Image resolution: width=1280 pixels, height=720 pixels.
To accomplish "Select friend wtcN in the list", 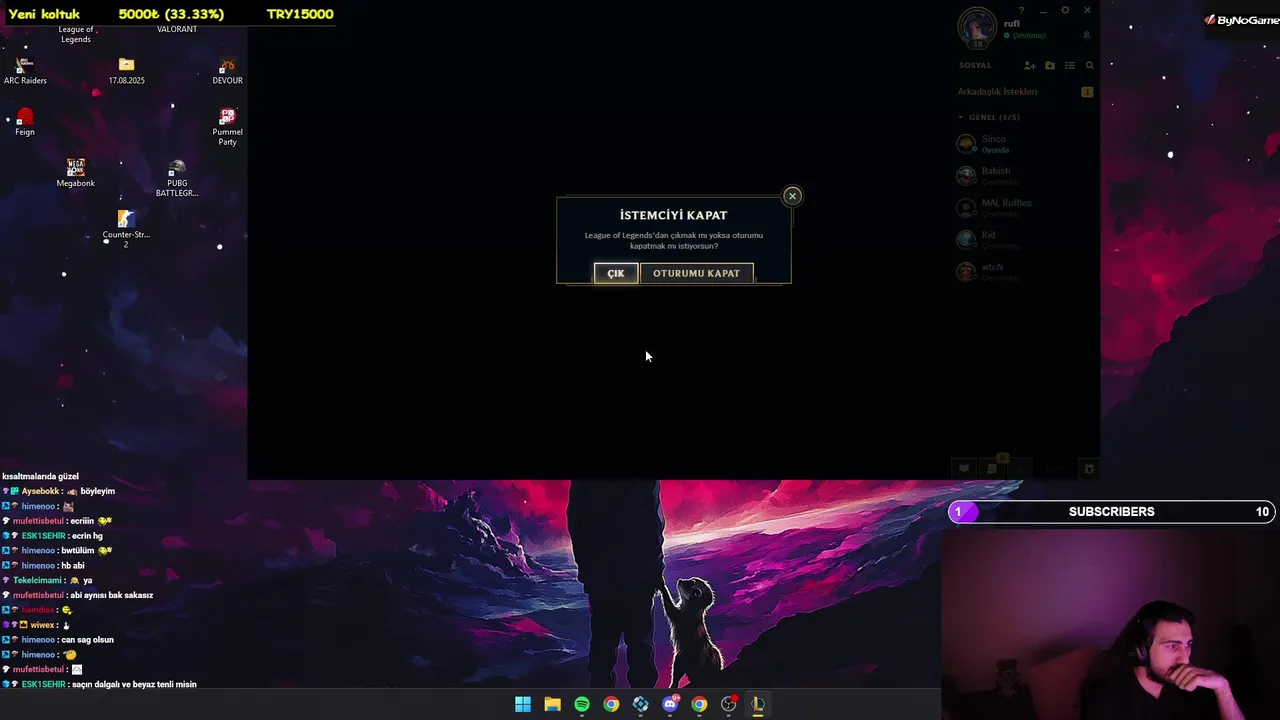I will [x=1024, y=272].
